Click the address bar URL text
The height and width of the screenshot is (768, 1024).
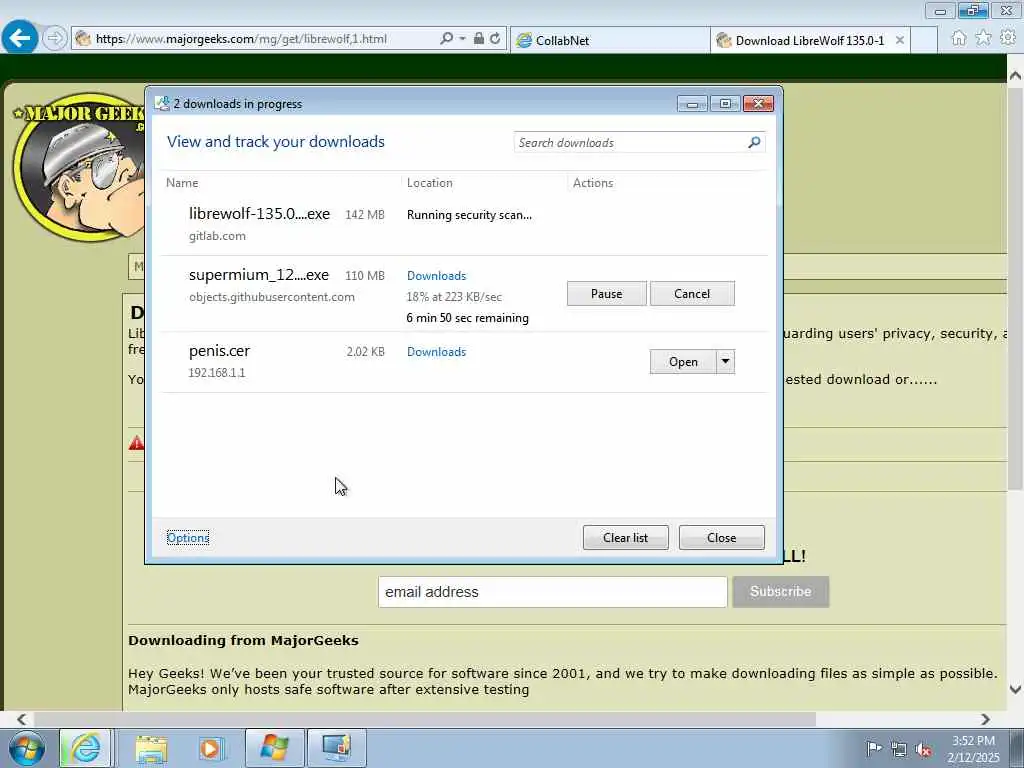[241, 39]
